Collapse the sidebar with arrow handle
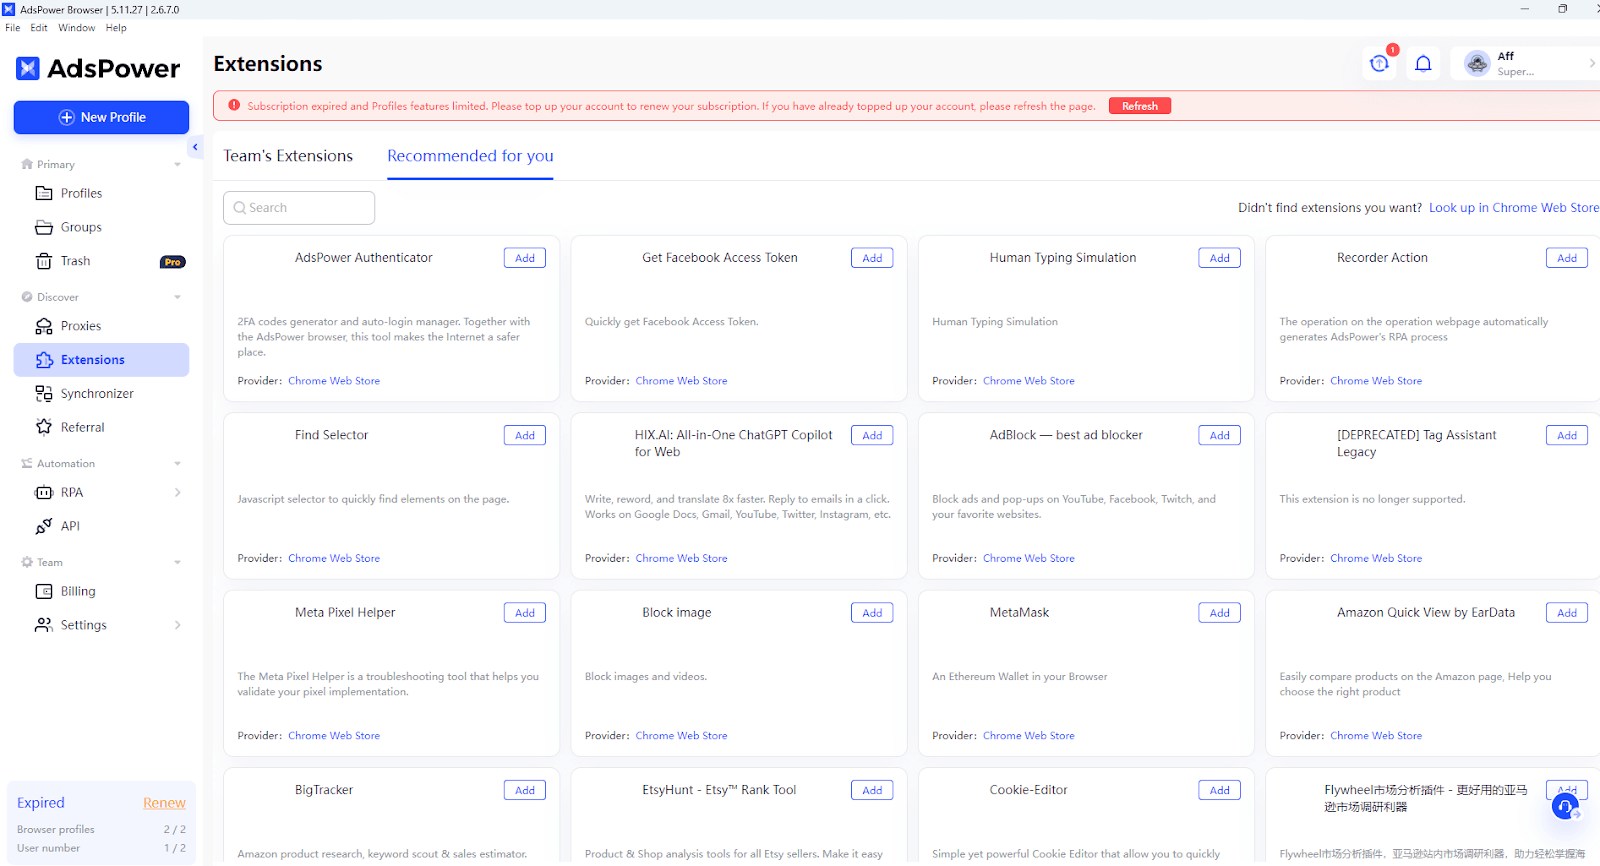The width and height of the screenshot is (1600, 866). (195, 147)
